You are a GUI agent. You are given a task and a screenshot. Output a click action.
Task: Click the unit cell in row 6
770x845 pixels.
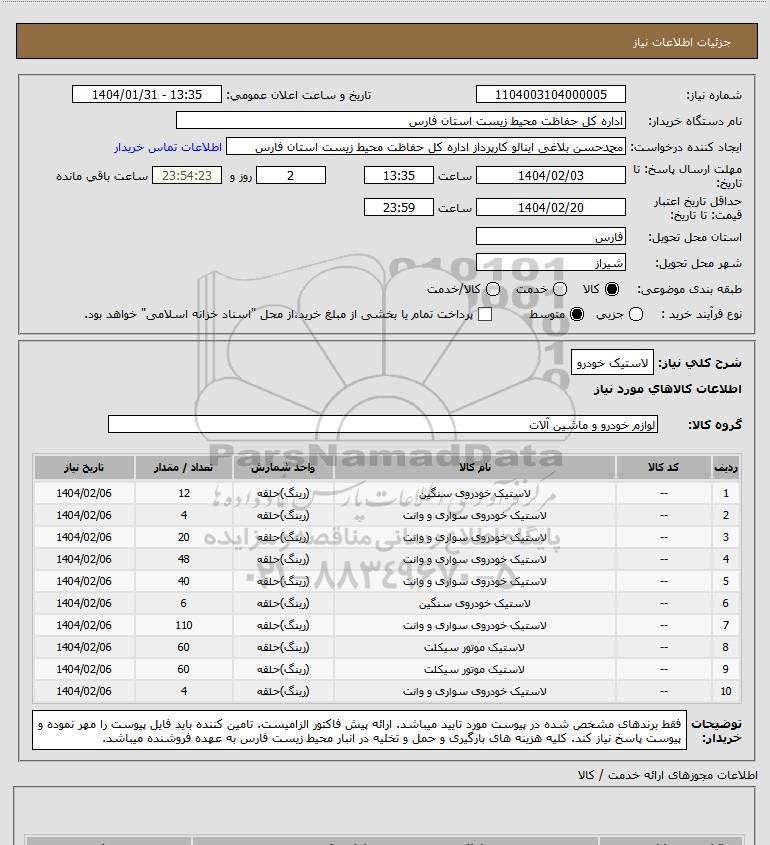pyautogui.click(x=283, y=604)
